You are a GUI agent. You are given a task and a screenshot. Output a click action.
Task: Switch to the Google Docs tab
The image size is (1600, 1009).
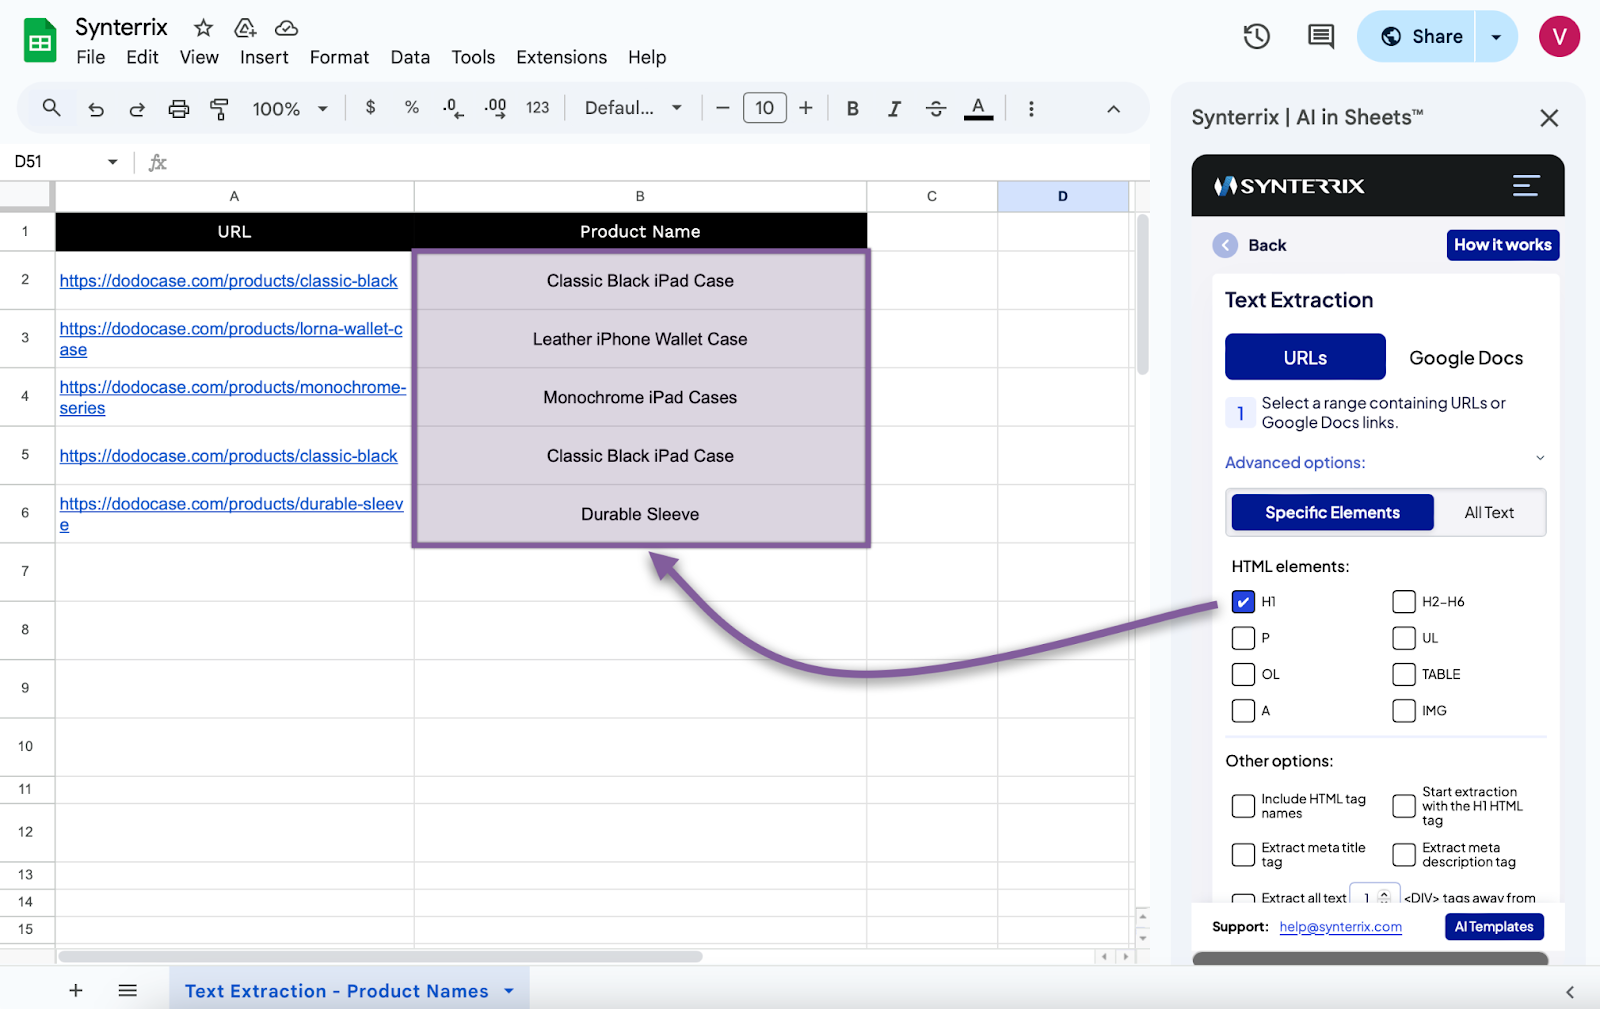click(1466, 358)
